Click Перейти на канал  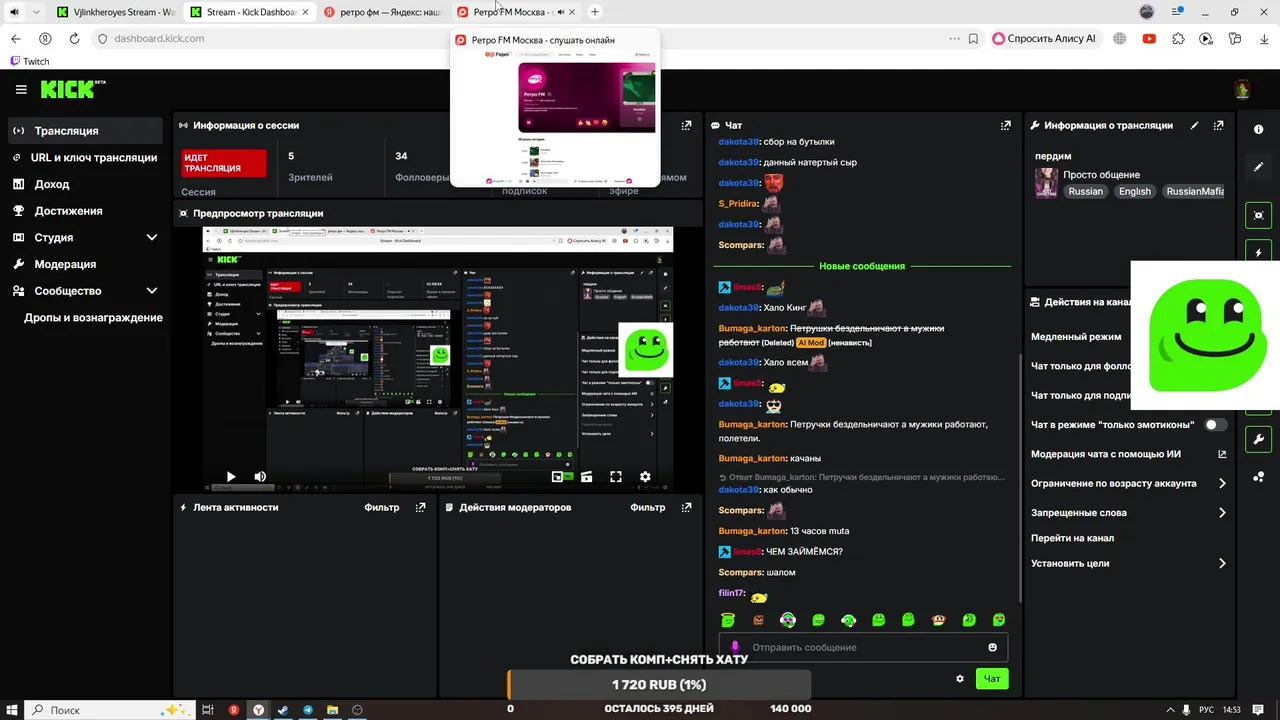tap(1072, 538)
